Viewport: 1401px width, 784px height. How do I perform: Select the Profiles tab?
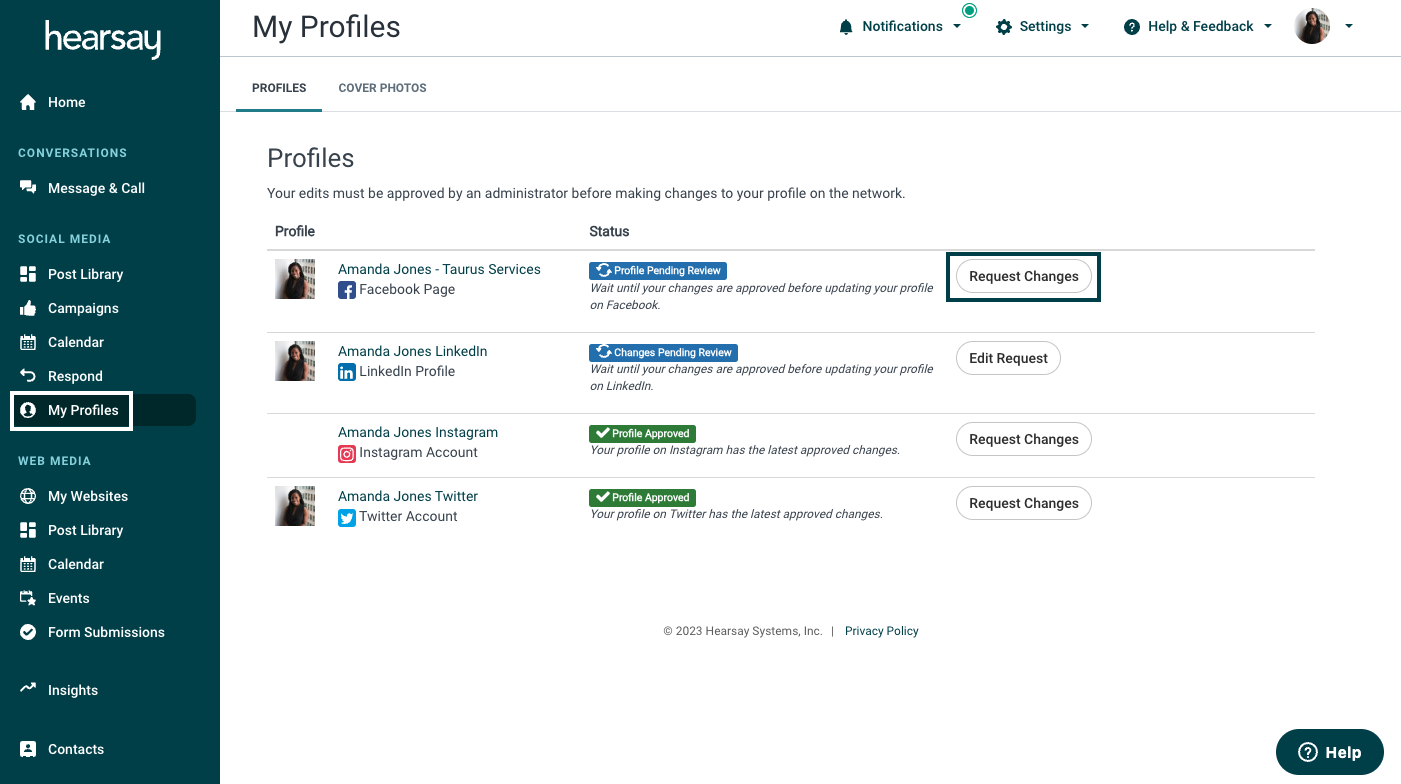[278, 88]
